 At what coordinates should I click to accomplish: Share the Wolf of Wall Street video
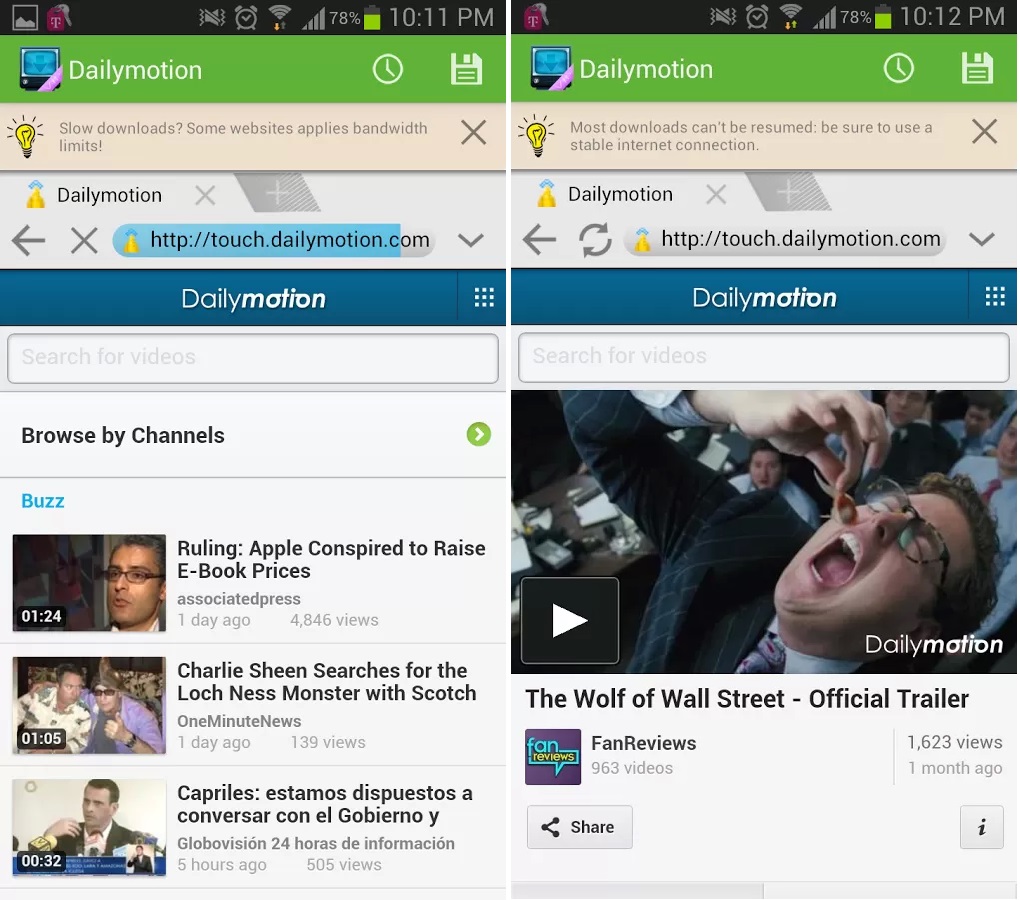[579, 827]
